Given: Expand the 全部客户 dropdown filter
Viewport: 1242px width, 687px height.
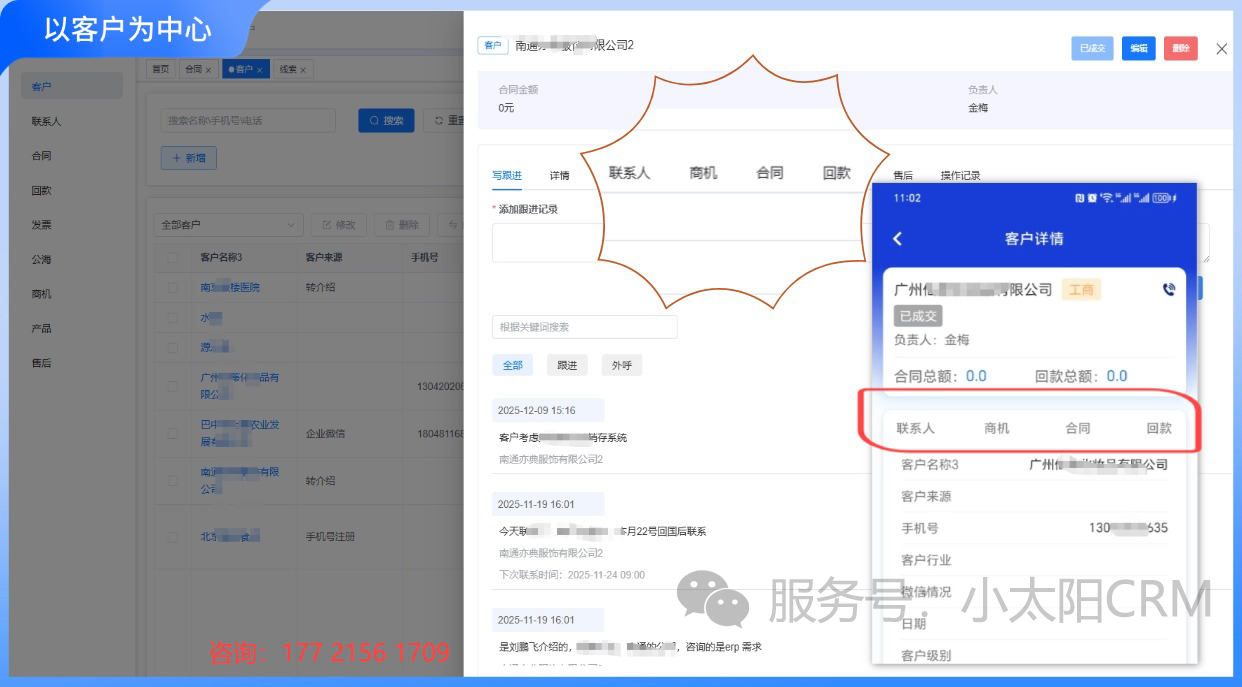Looking at the screenshot, I should (230, 225).
